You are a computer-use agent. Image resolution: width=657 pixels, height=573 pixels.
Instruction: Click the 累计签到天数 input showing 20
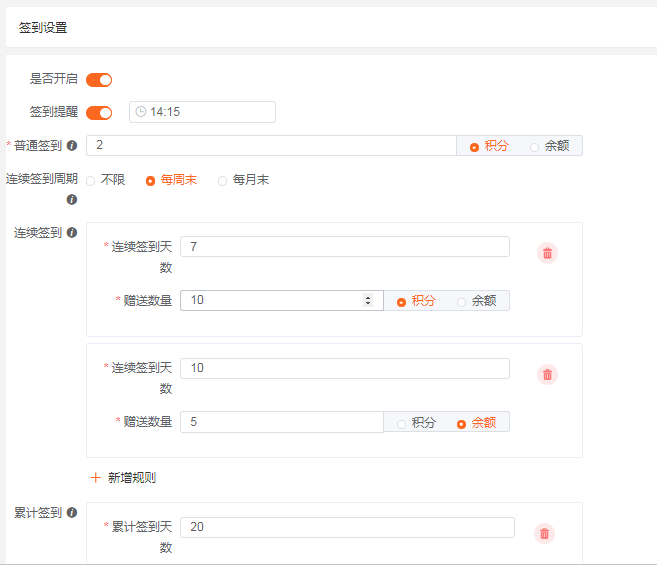click(347, 527)
